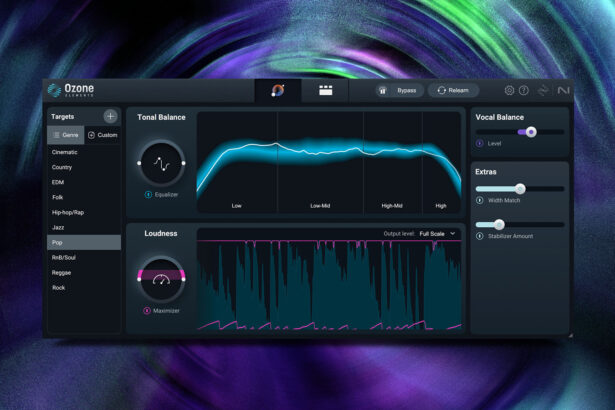Choose the Reggae genre target
The width and height of the screenshot is (615, 410).
click(x=84, y=273)
